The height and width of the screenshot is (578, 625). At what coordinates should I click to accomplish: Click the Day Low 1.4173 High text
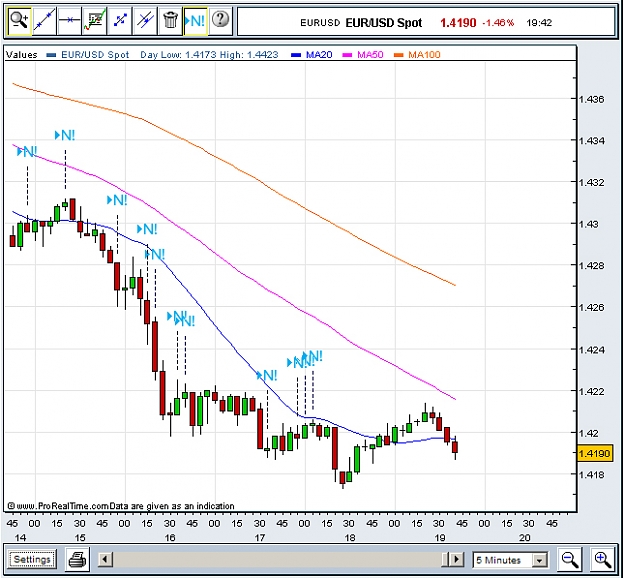tap(209, 55)
